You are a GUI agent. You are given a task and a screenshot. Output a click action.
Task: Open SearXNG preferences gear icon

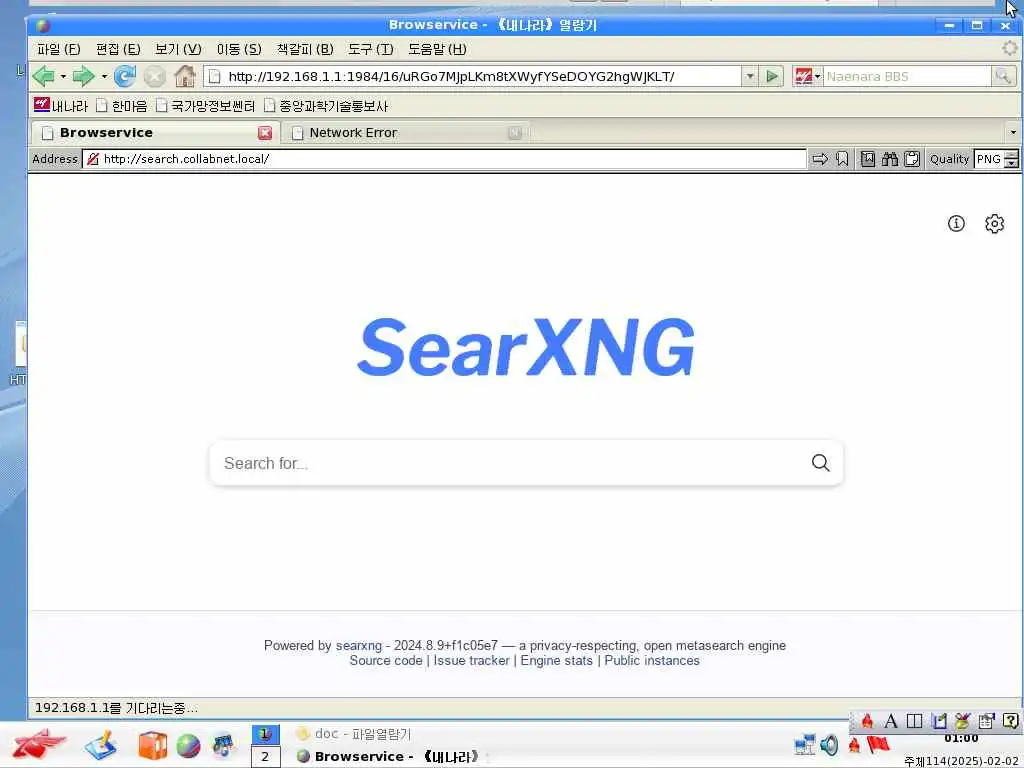coord(995,223)
